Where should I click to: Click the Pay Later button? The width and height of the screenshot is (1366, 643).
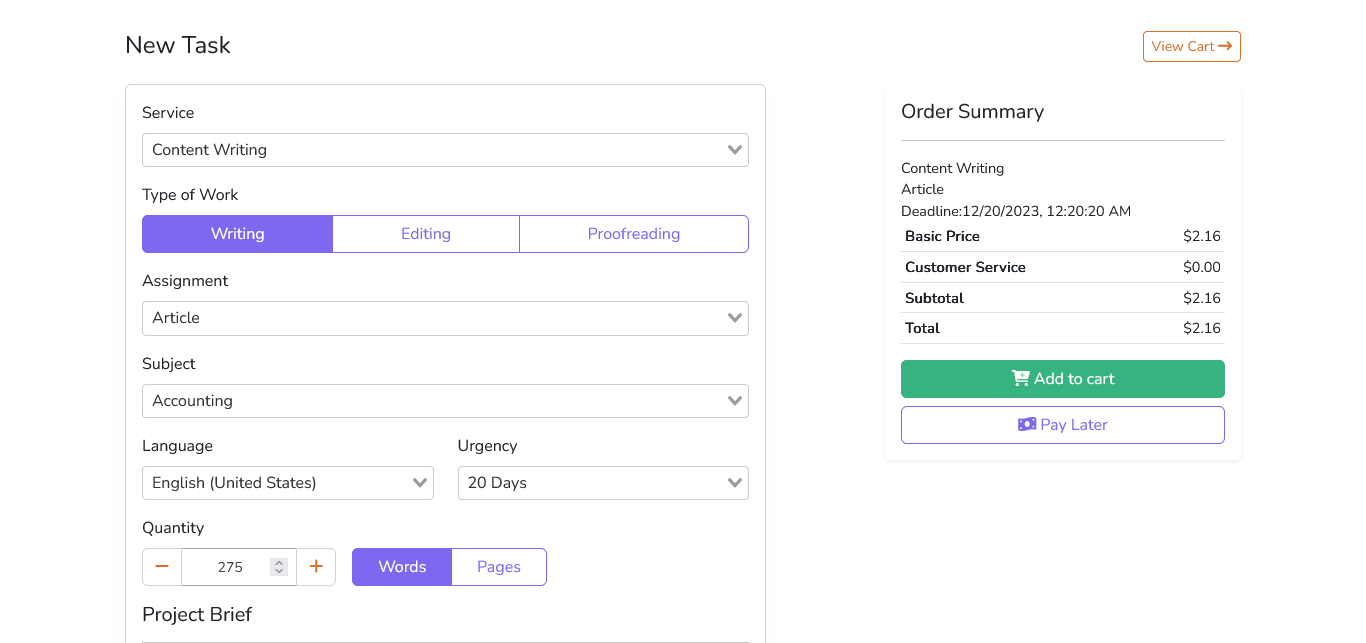point(1062,425)
